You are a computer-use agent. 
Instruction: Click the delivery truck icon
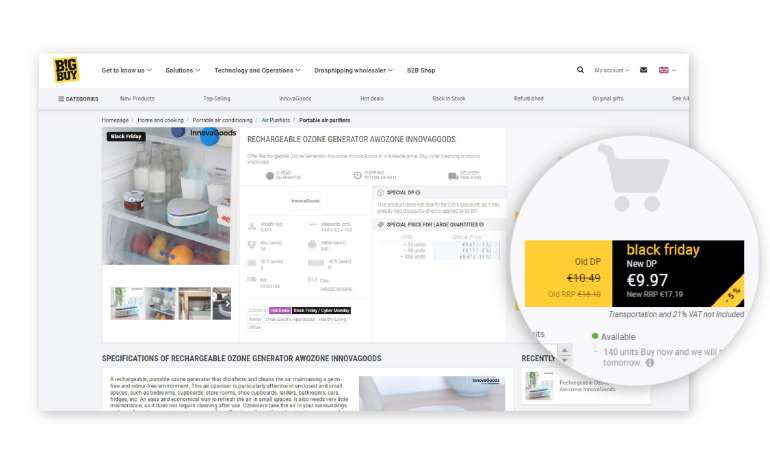pyautogui.click(x=453, y=176)
